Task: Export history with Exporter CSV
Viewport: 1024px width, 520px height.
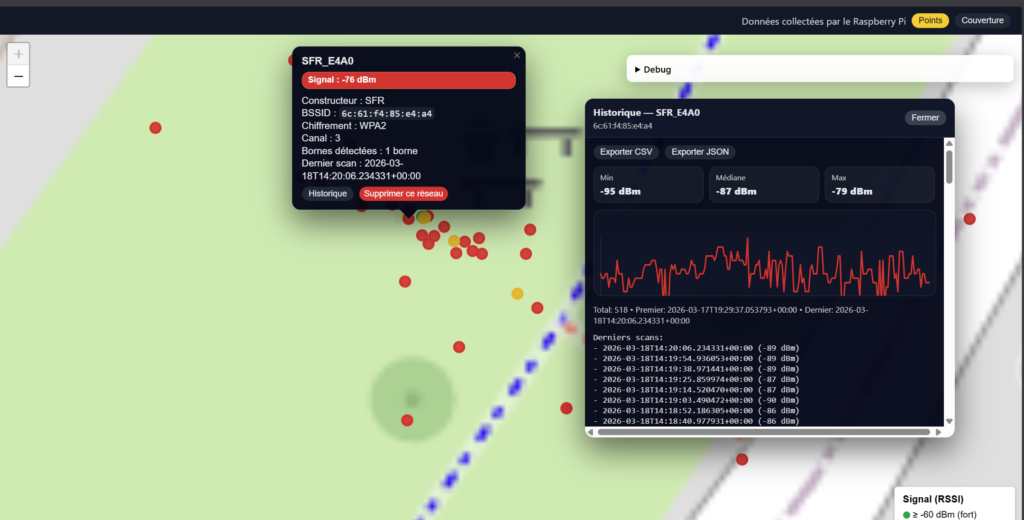Action: 626,152
